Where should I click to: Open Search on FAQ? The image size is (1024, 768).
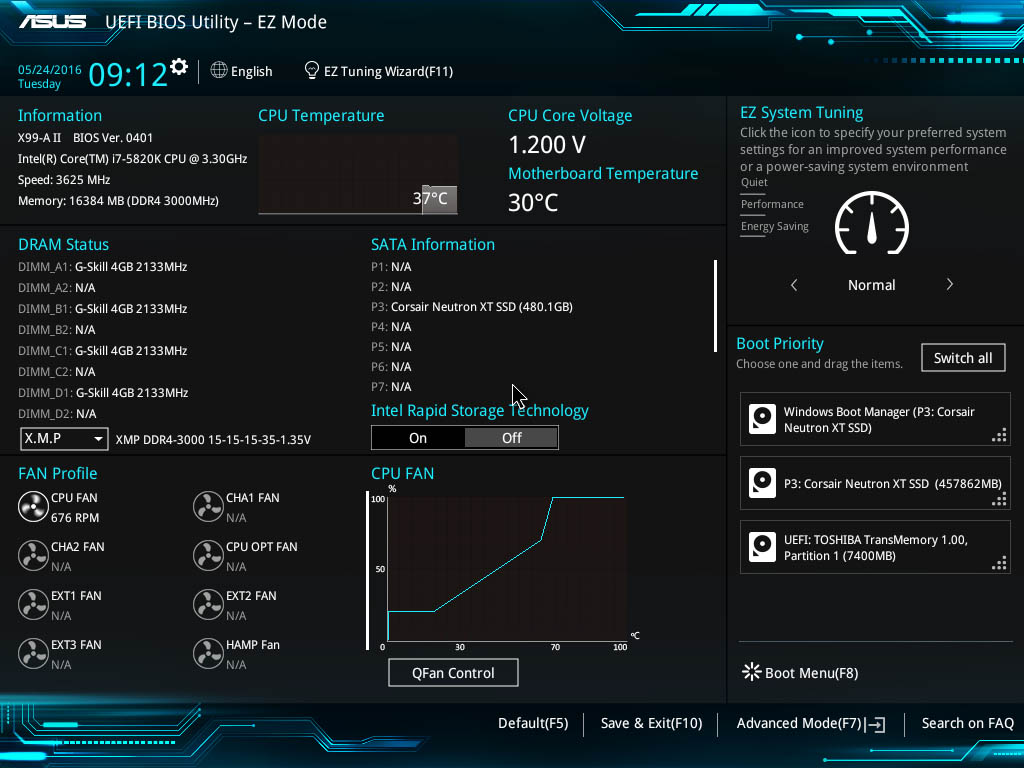967,724
